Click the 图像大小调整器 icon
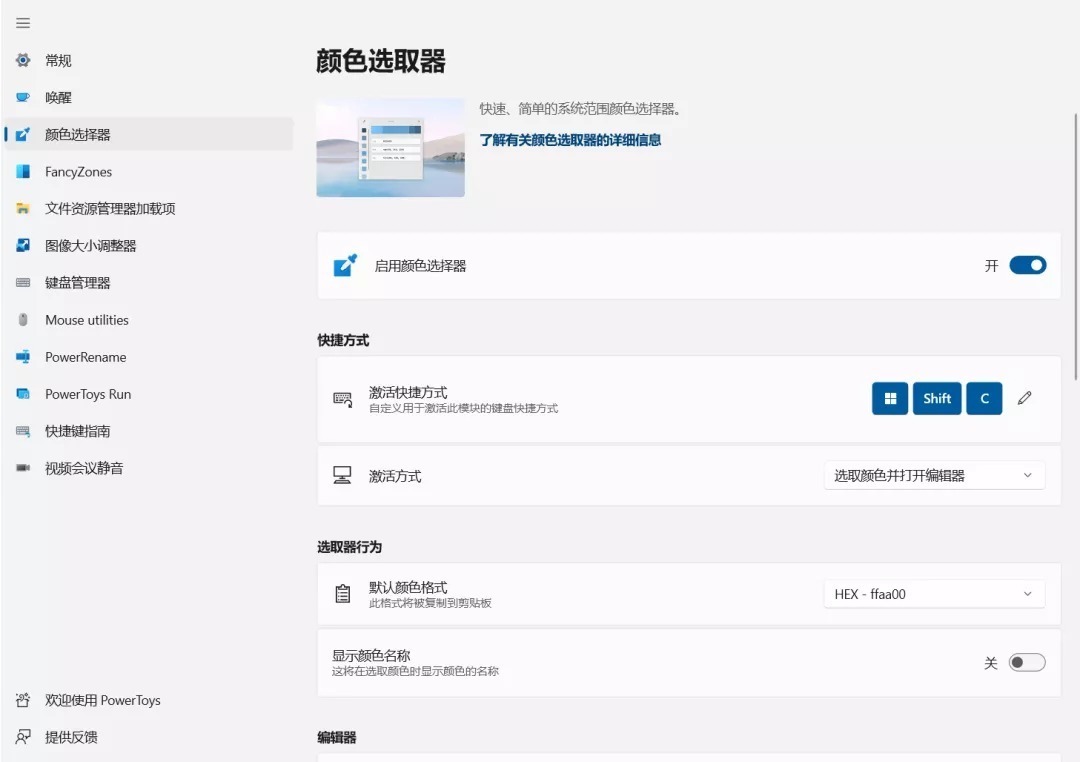Screen dimensions: 1080x762 click(x=23, y=246)
